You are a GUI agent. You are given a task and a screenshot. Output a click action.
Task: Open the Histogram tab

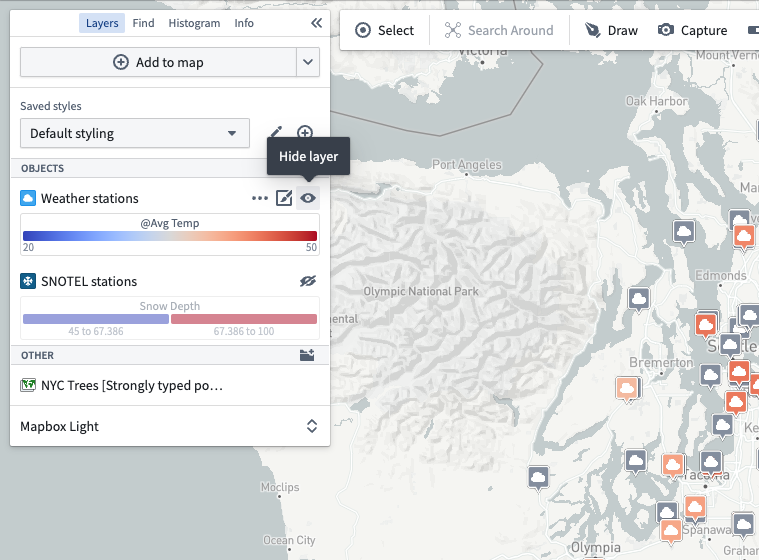click(194, 23)
